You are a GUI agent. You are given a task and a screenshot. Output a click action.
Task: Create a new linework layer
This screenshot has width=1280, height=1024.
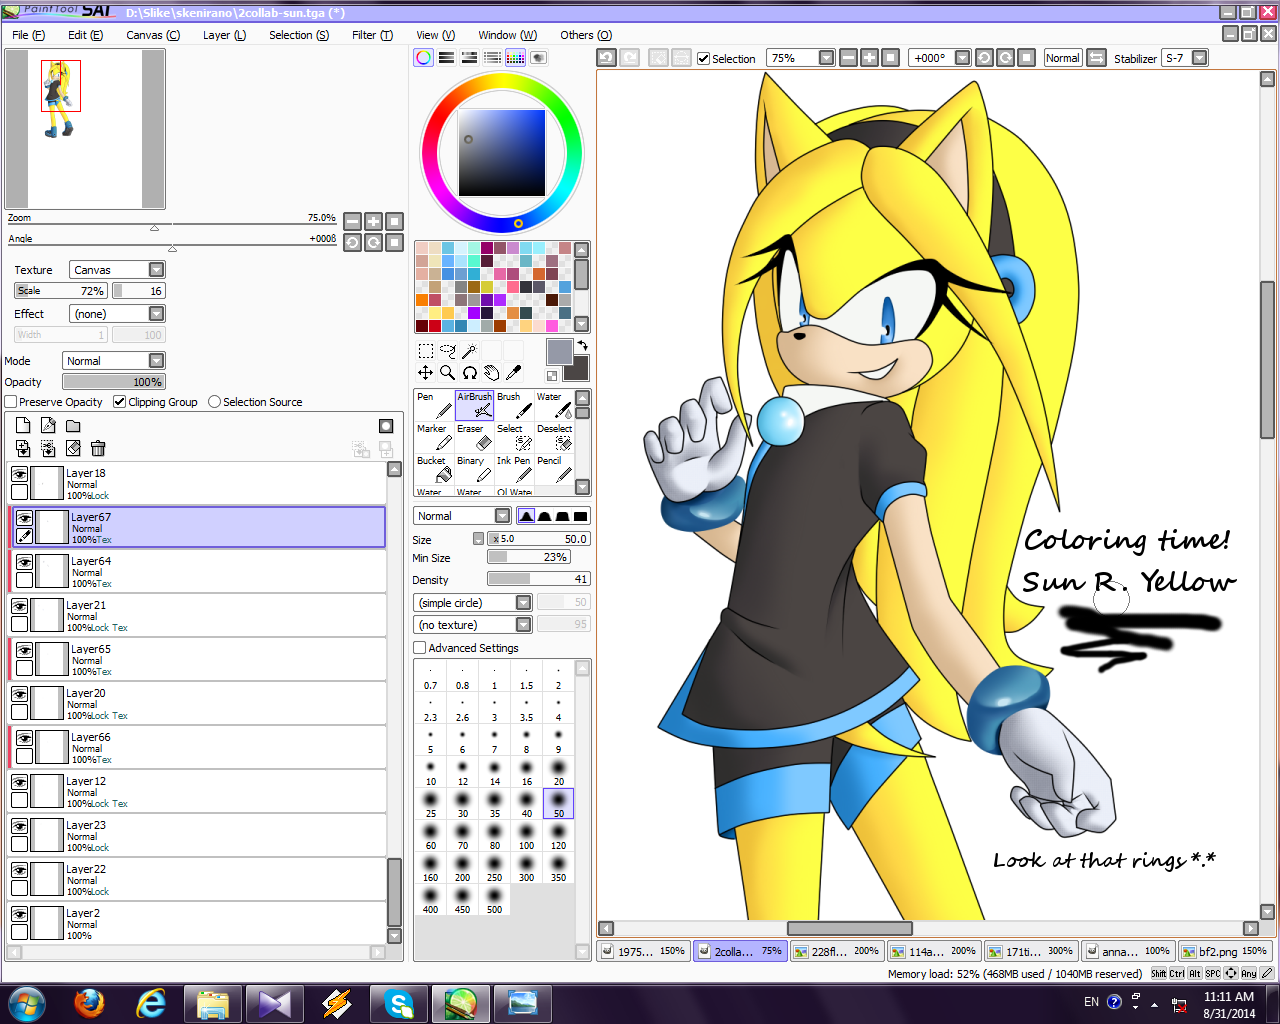pyautogui.click(x=48, y=426)
